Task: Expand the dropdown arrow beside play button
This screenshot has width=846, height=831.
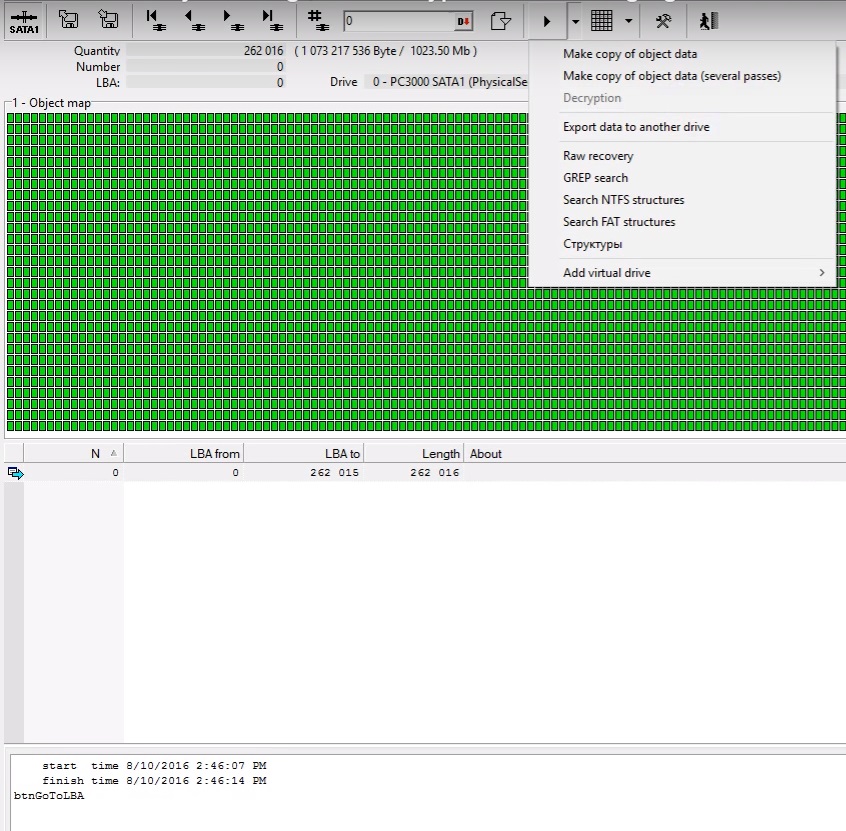Action: click(x=575, y=20)
